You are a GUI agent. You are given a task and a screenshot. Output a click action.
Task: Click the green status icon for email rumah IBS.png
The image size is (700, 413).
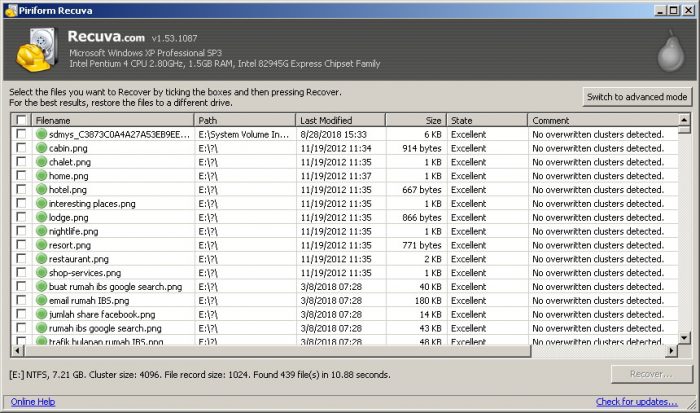tap(42, 300)
